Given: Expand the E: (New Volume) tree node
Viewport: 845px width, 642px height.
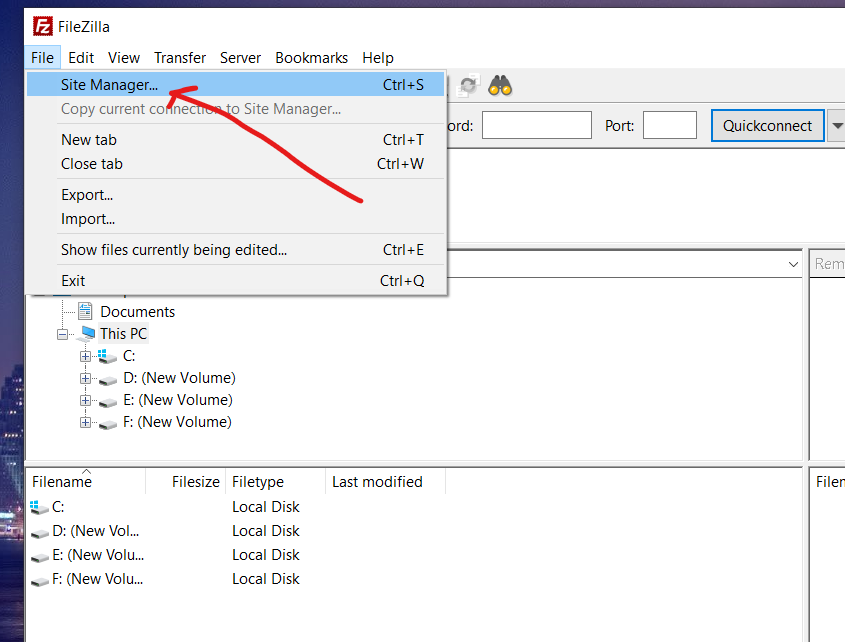Looking at the screenshot, I should pyautogui.click(x=86, y=400).
